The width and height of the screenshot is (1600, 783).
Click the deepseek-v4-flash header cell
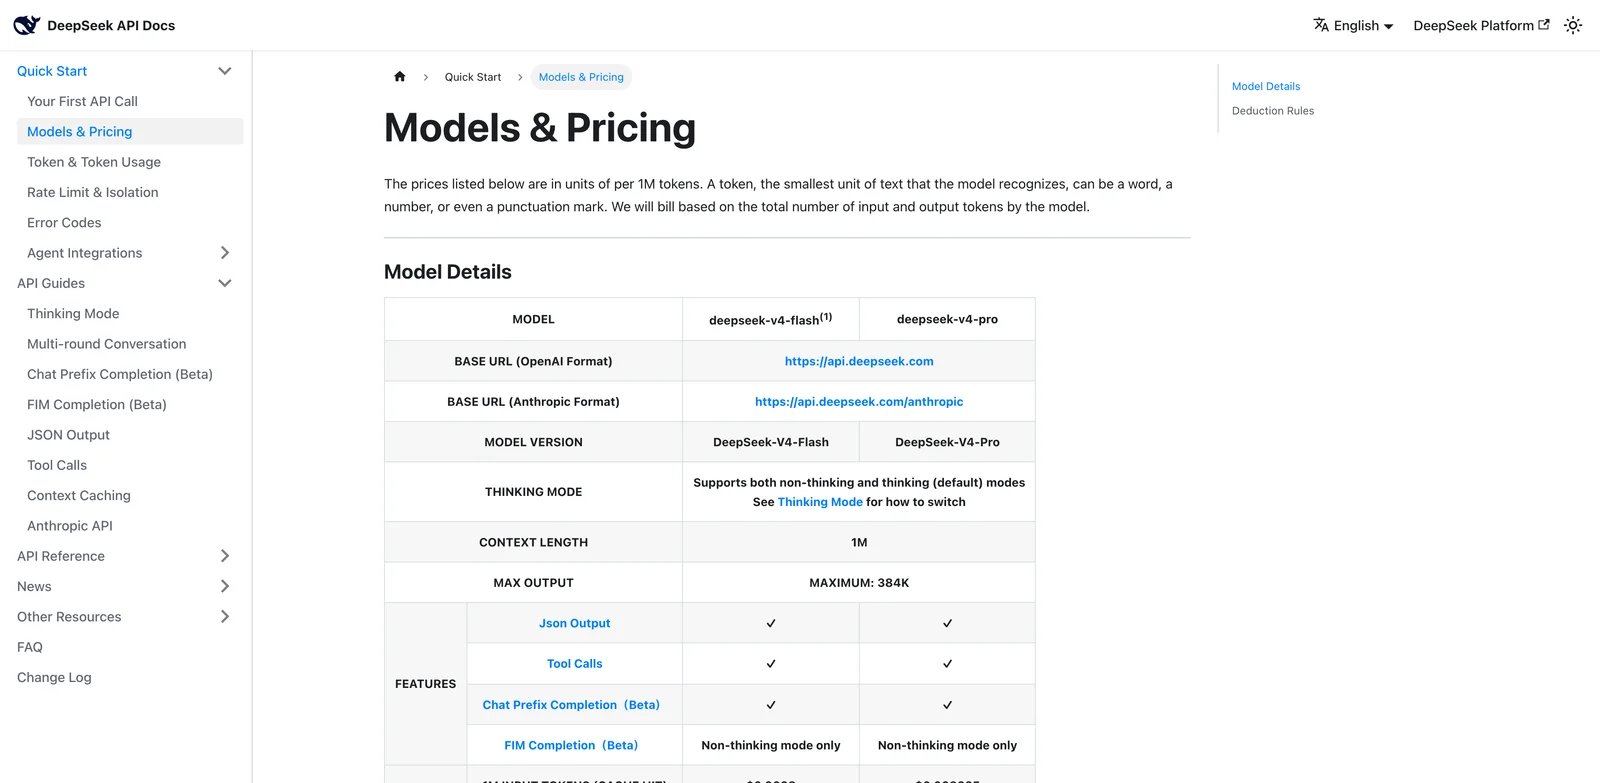point(771,319)
